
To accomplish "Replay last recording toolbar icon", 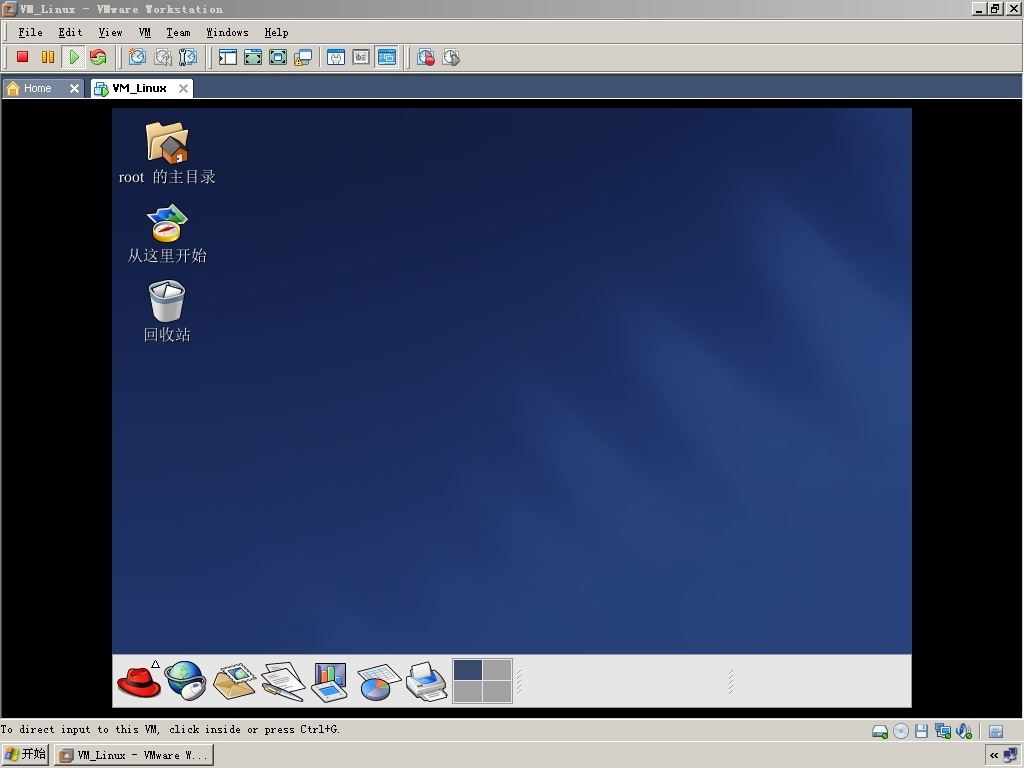I will pos(451,57).
